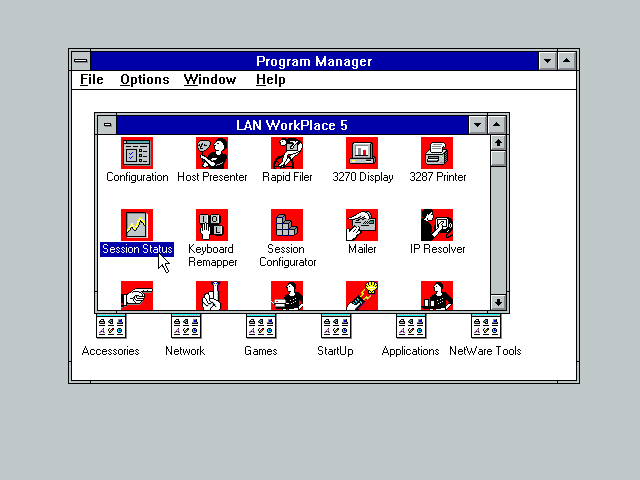Click the "Games" label
This screenshot has height=480, width=640.
261,351
